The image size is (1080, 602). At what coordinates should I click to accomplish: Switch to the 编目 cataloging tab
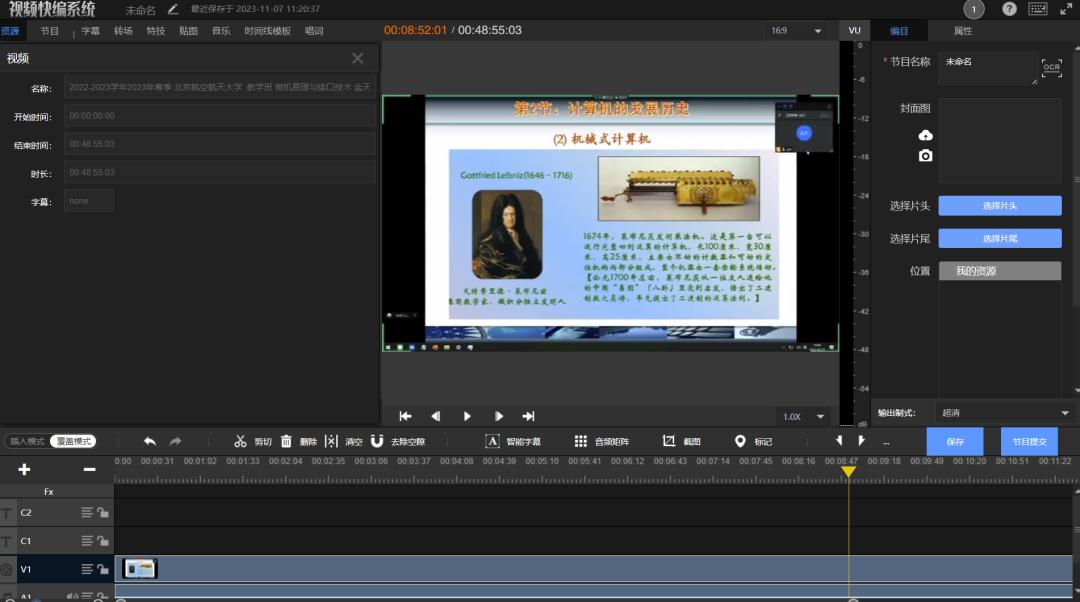click(x=899, y=31)
